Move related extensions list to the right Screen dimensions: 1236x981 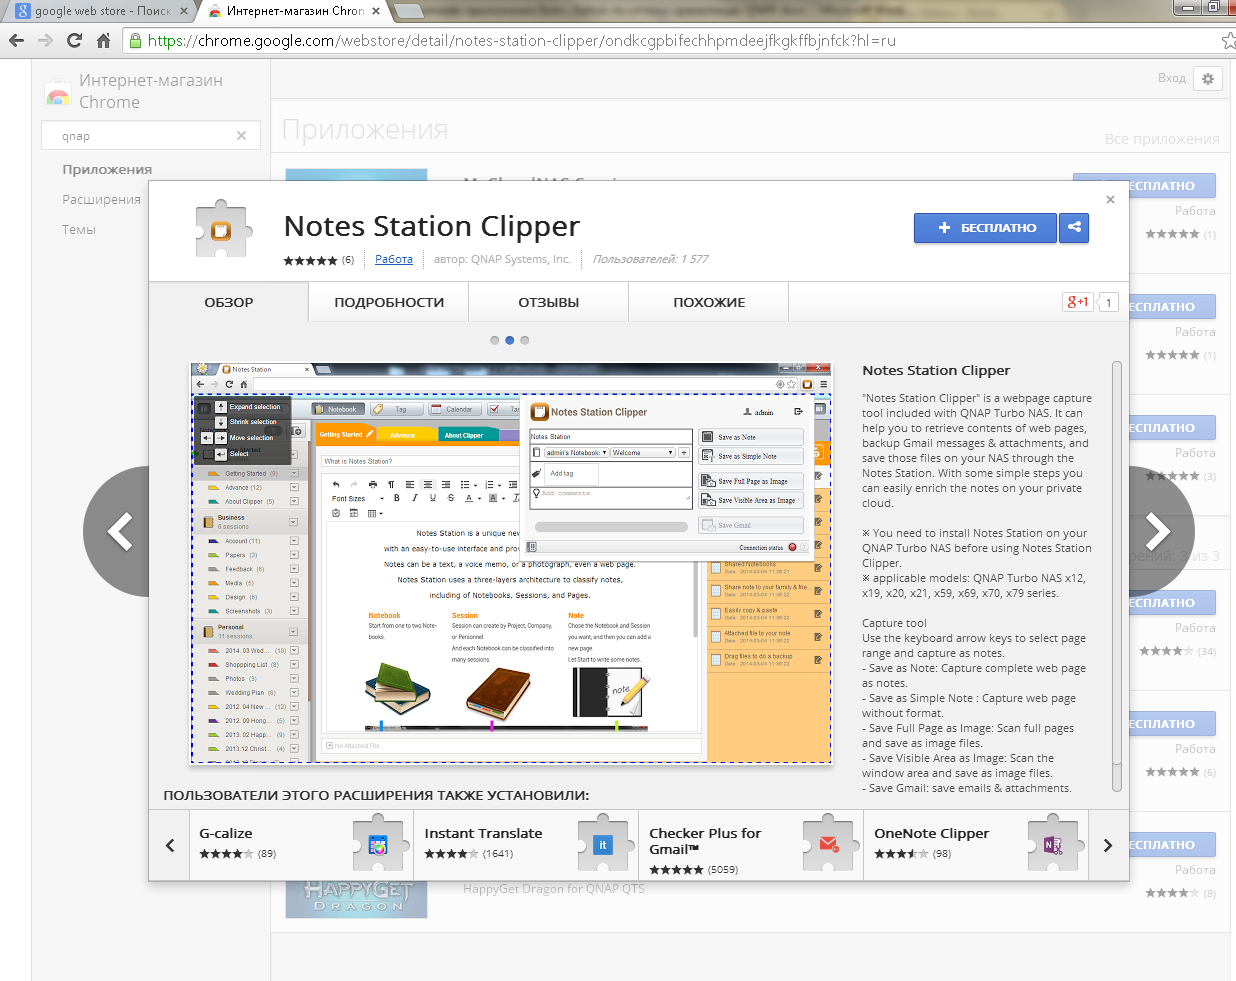click(1108, 845)
